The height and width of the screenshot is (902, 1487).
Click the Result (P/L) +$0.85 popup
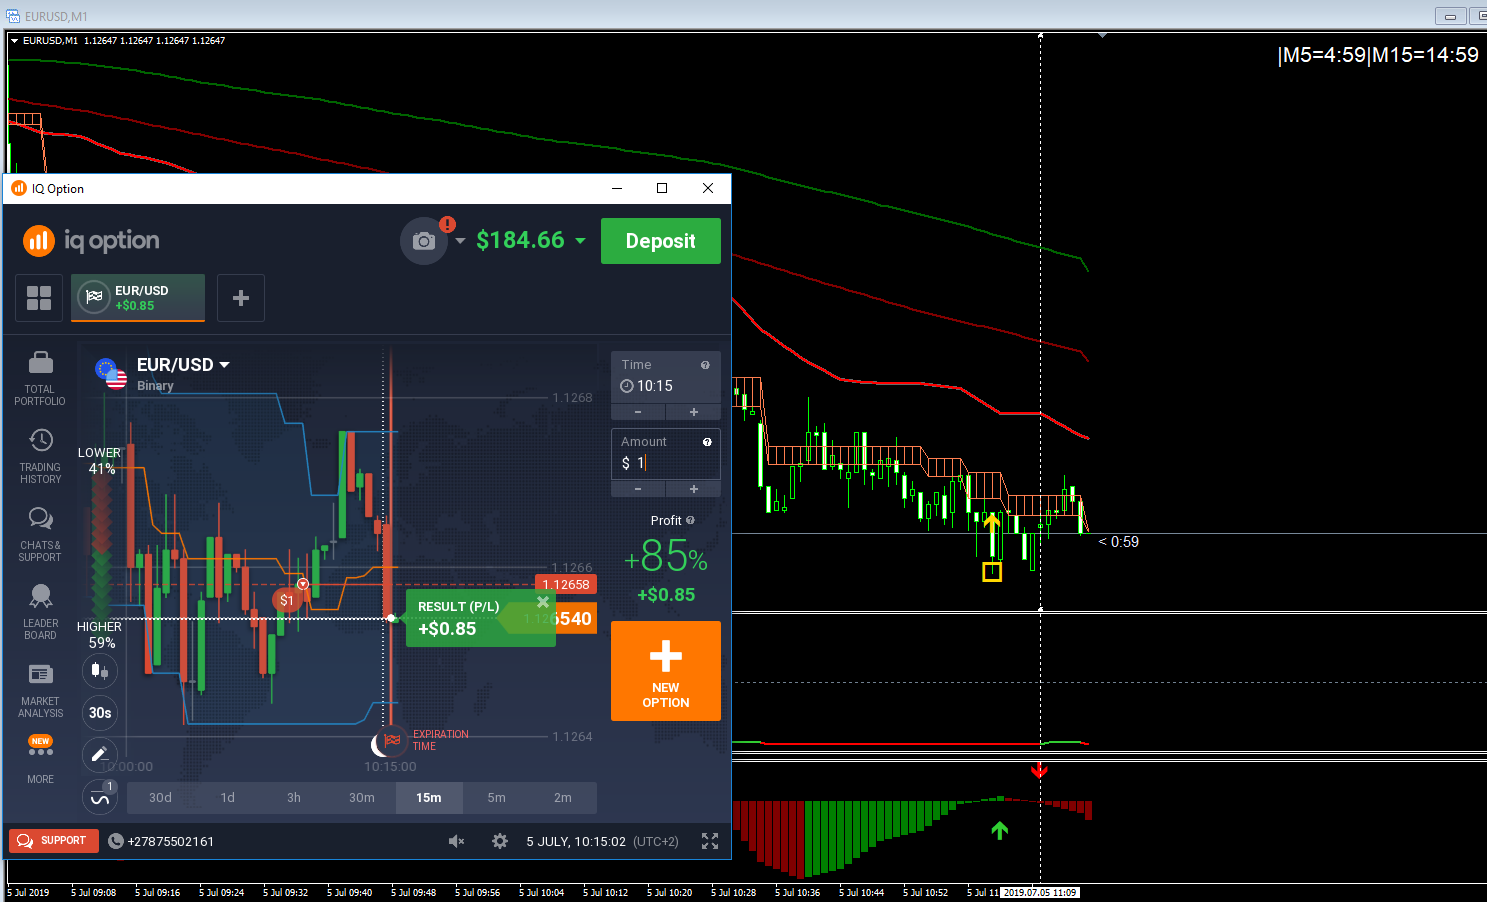481,618
